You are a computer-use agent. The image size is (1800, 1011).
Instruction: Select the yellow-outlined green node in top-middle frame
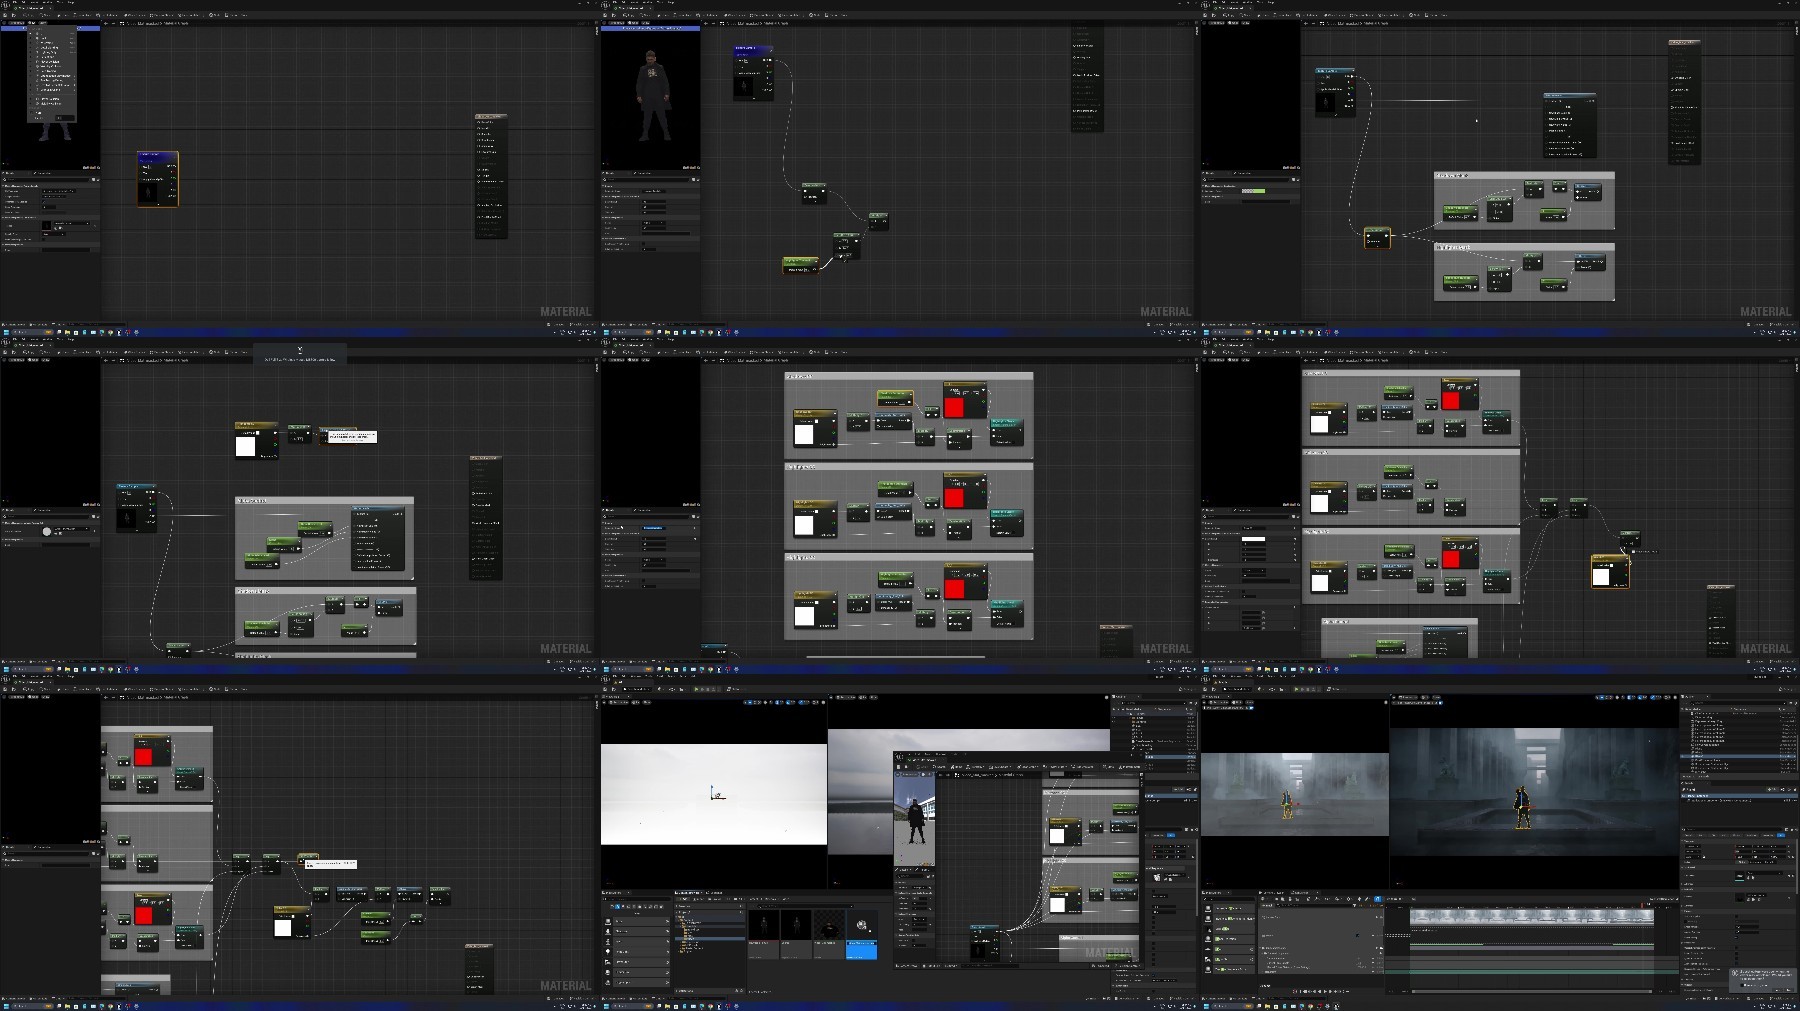coord(800,265)
